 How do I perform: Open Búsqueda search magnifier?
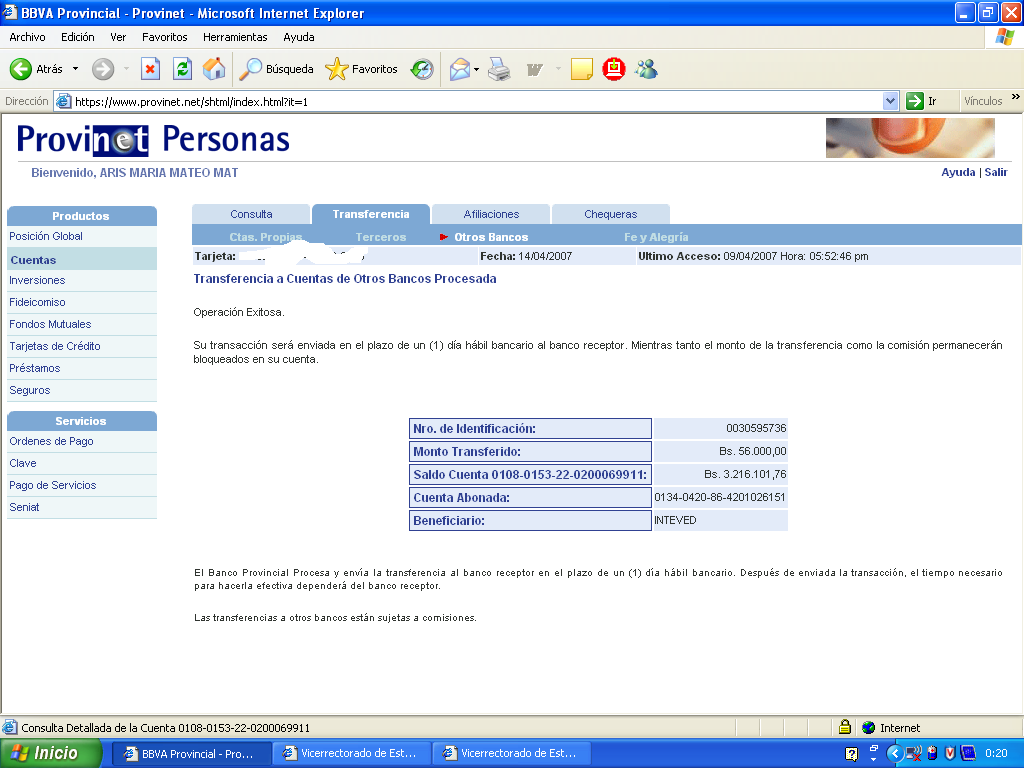point(251,69)
